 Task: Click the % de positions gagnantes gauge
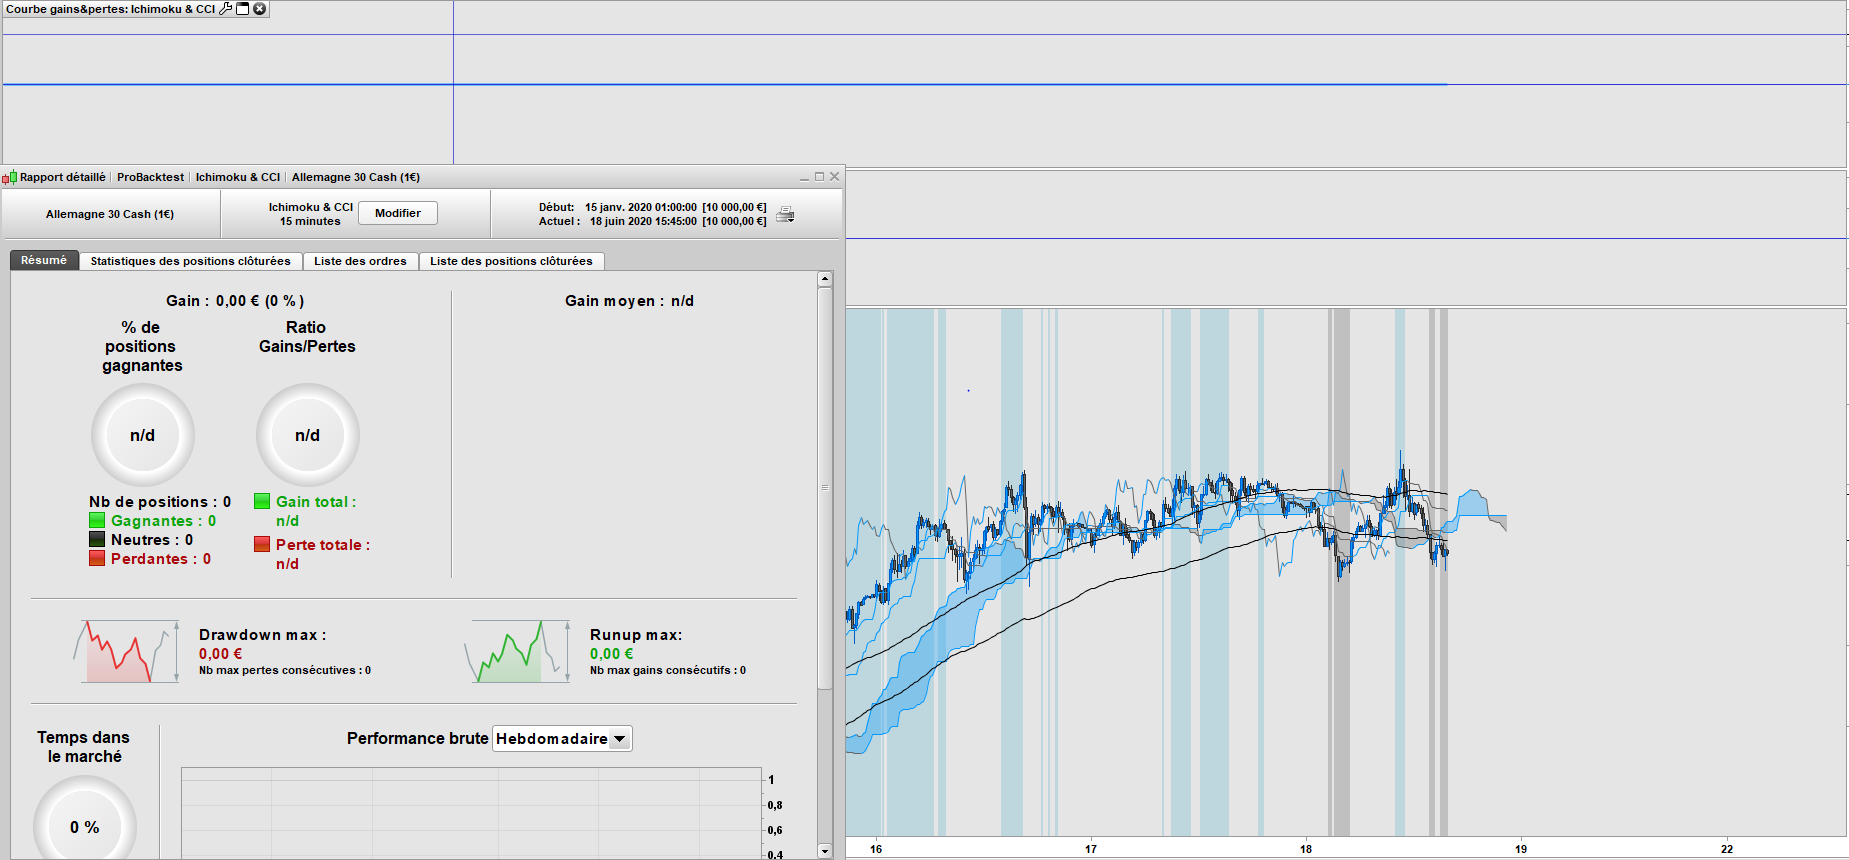point(143,435)
